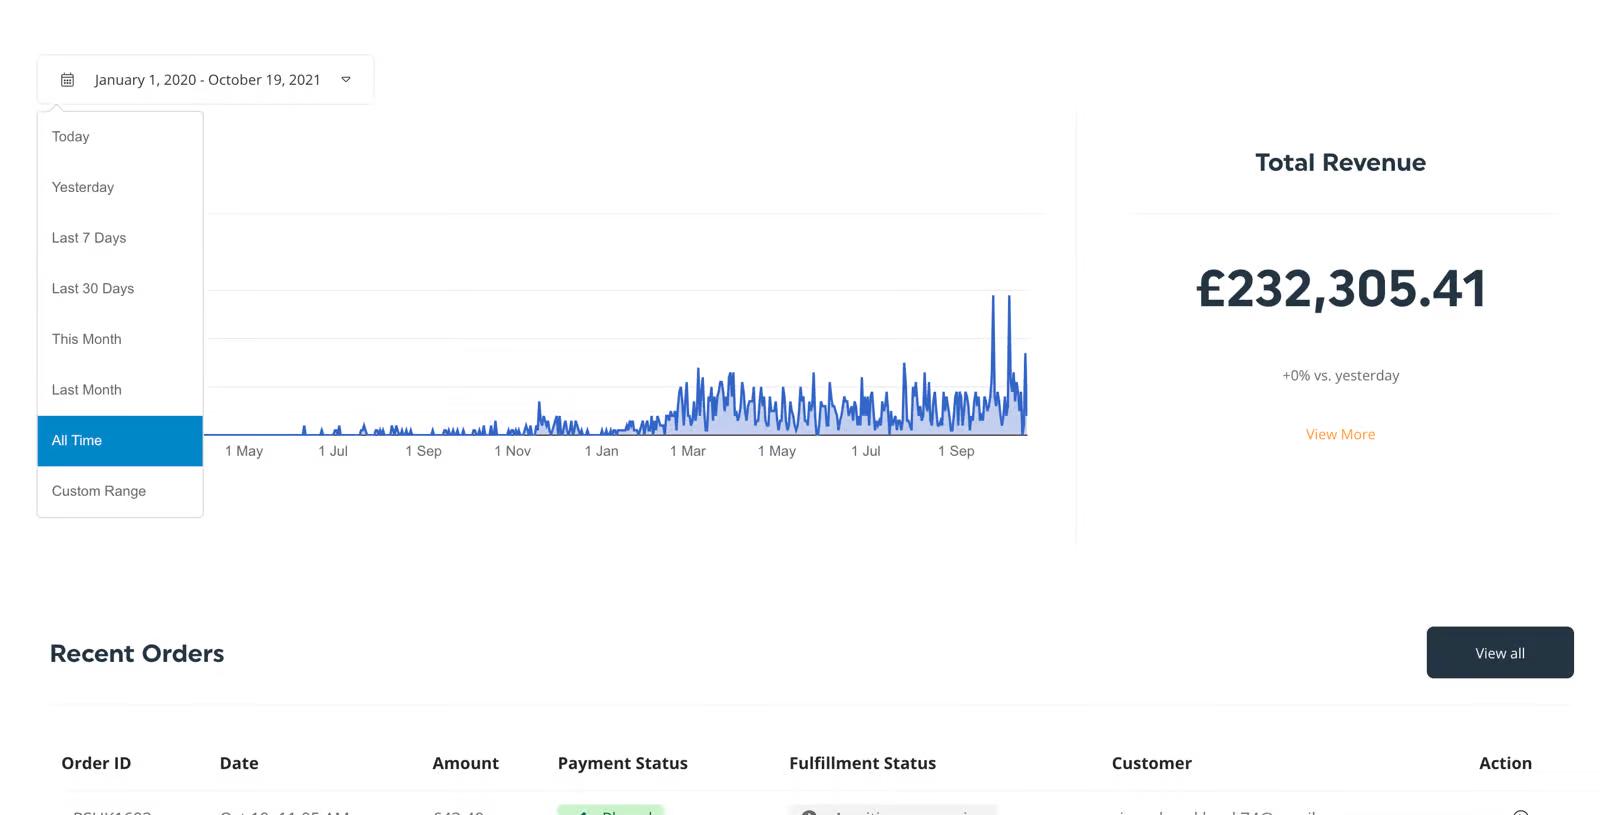Click the Date column header
1600x815 pixels.
pyautogui.click(x=239, y=764)
